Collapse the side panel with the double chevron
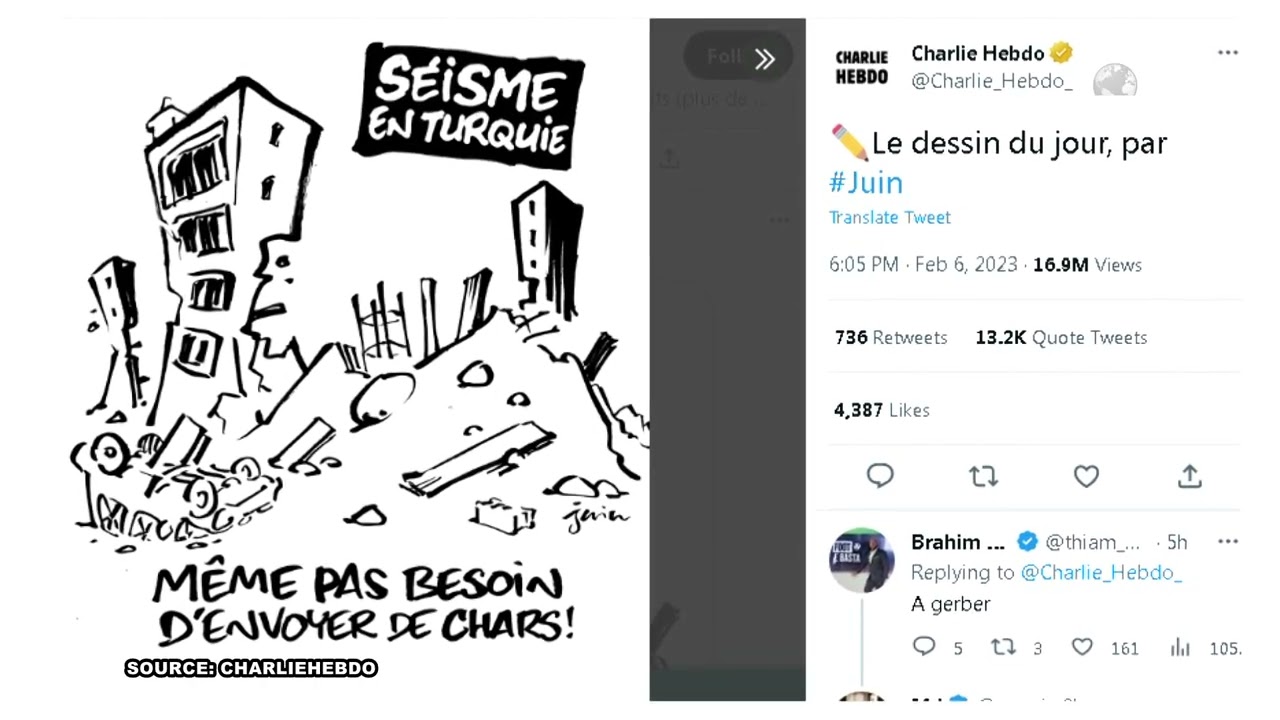Image resolution: width=1280 pixels, height=720 pixels. (765, 59)
